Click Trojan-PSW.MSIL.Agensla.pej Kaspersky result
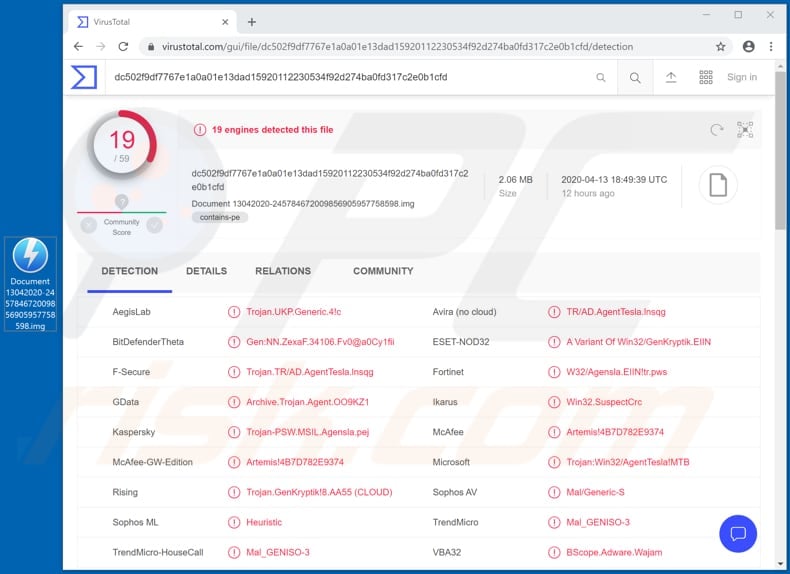 point(307,432)
